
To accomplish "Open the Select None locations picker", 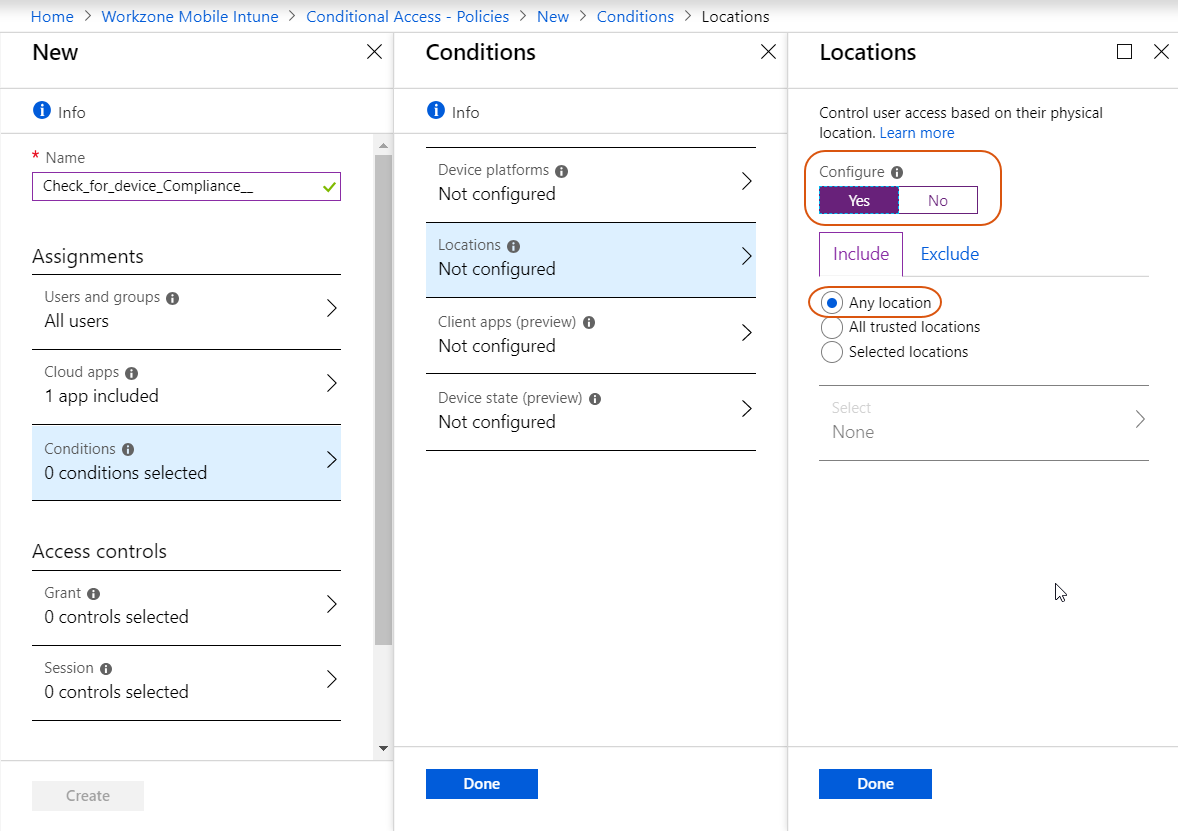I will point(984,421).
